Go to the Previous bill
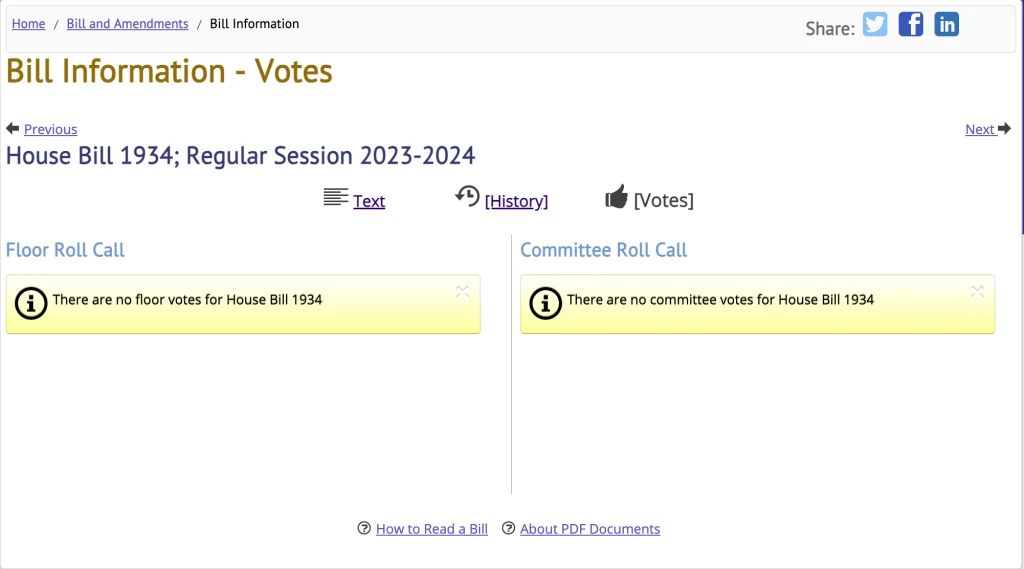Screen dimensions: 1024x569 (50, 129)
